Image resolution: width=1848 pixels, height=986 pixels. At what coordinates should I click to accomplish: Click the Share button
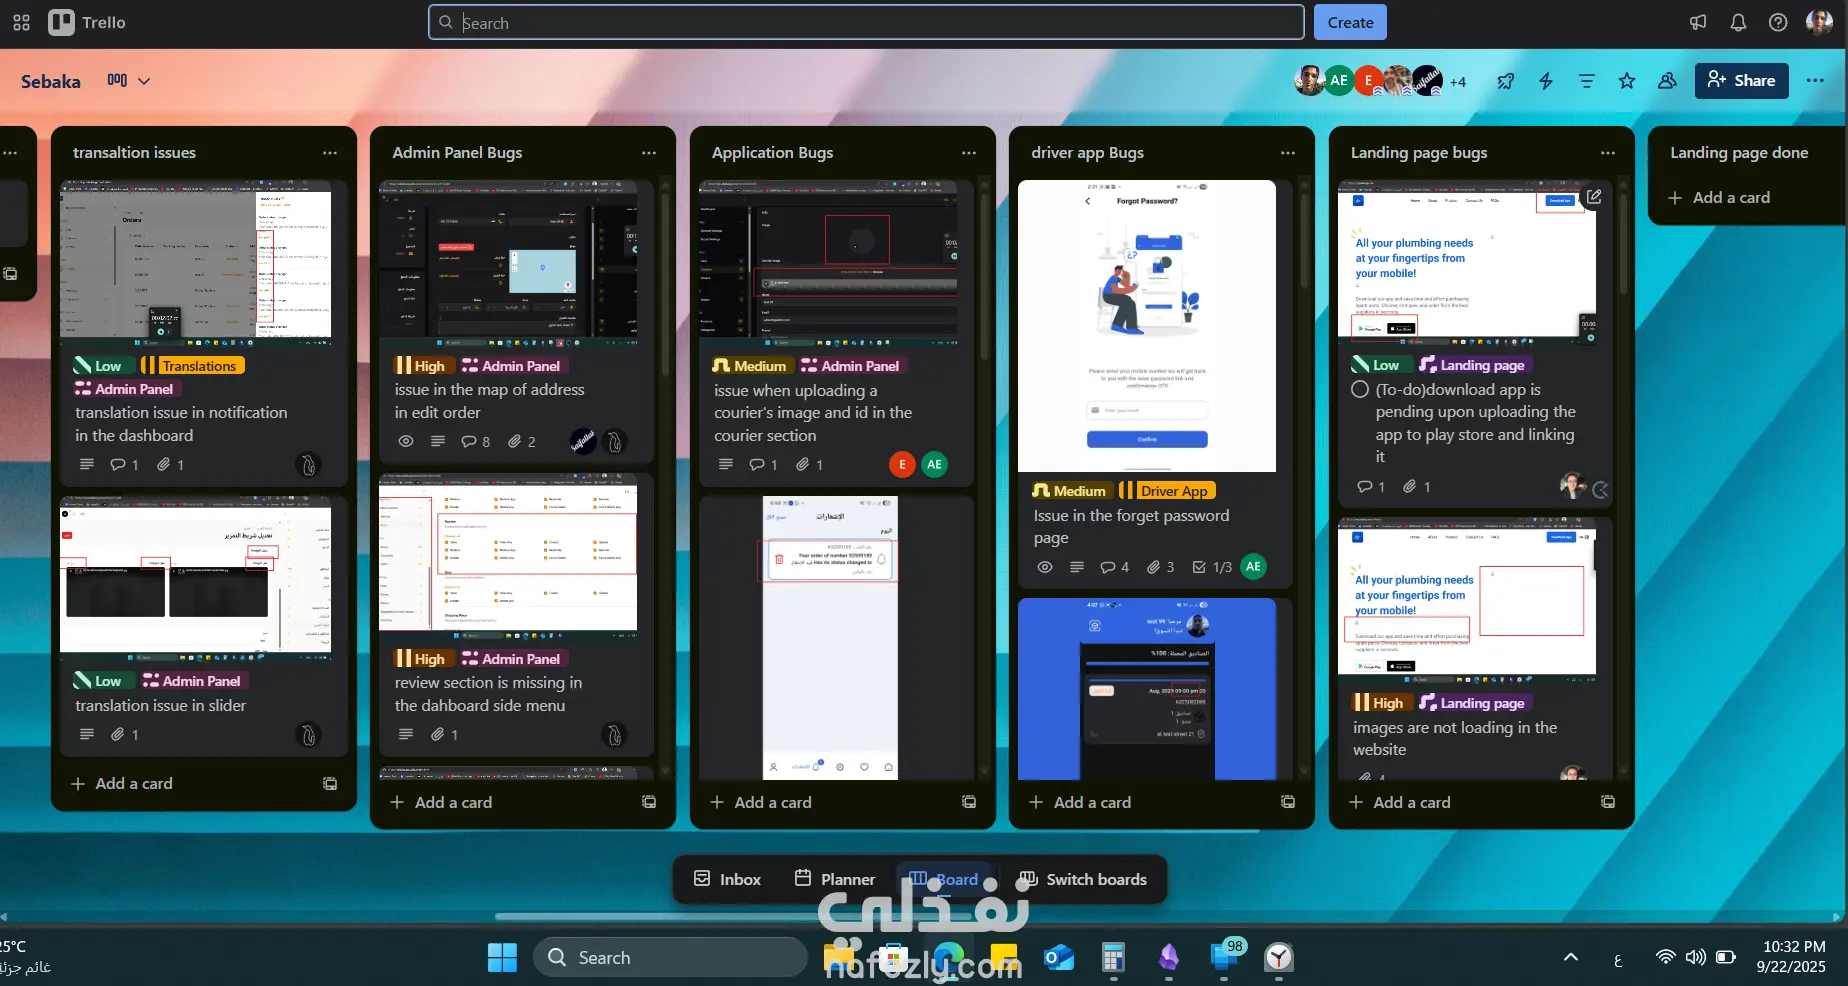(1742, 81)
